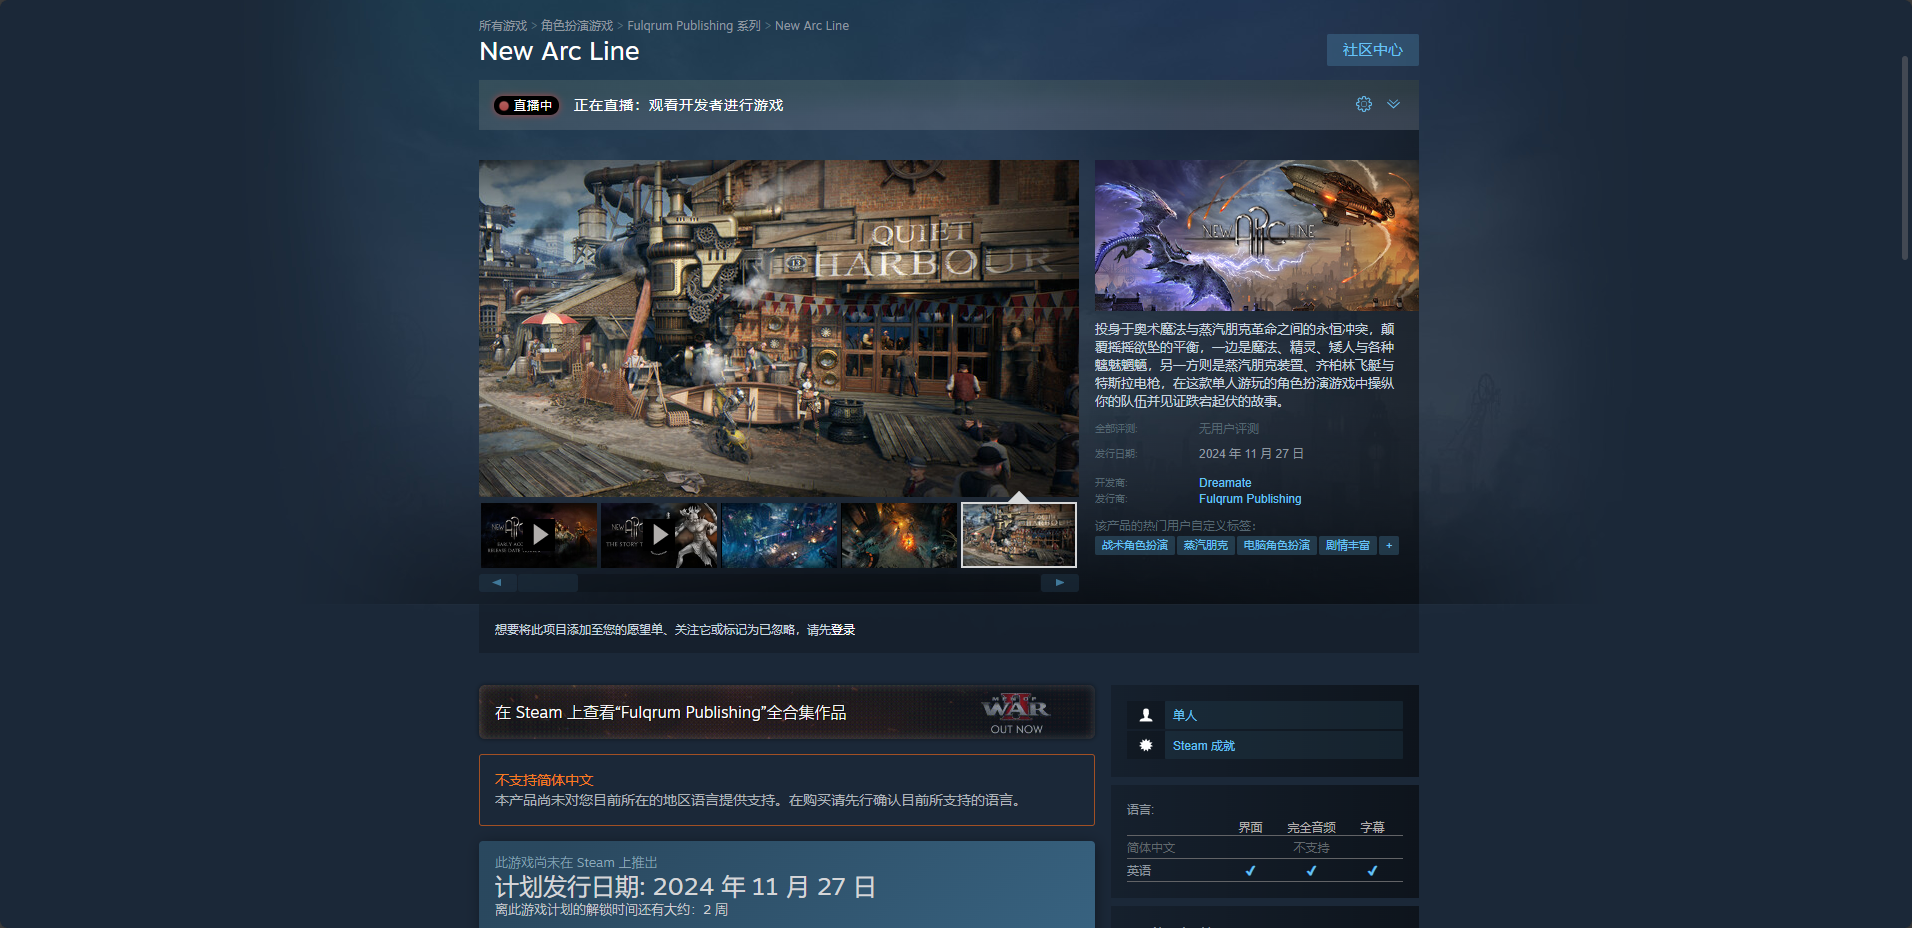
Task: Expand the live broadcast chevron
Action: point(1393,104)
